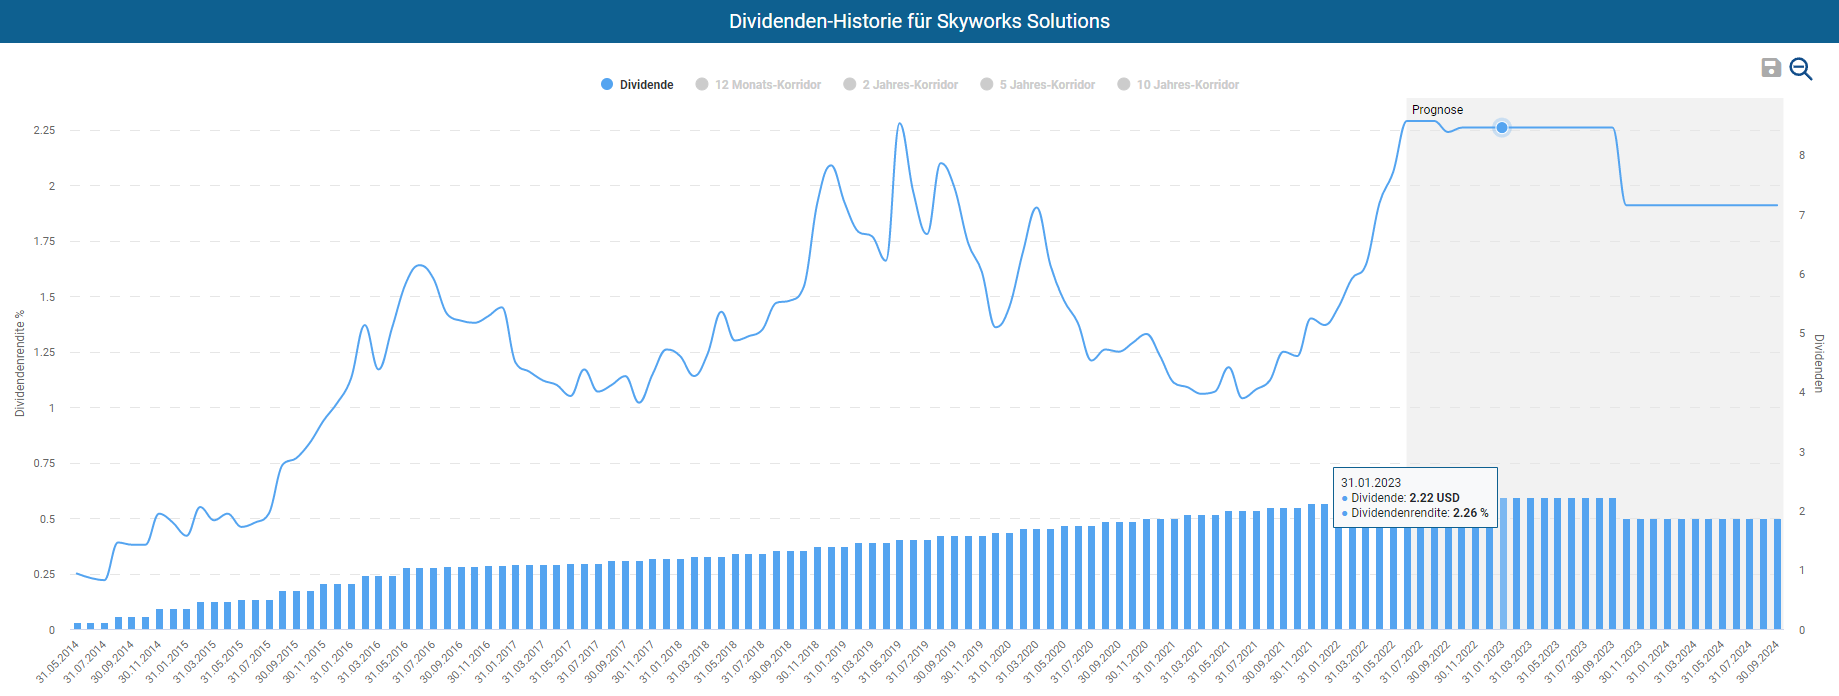Click the Dividendenrendite % axis title
Viewport: 1839px width, 696px height.
click(19, 363)
